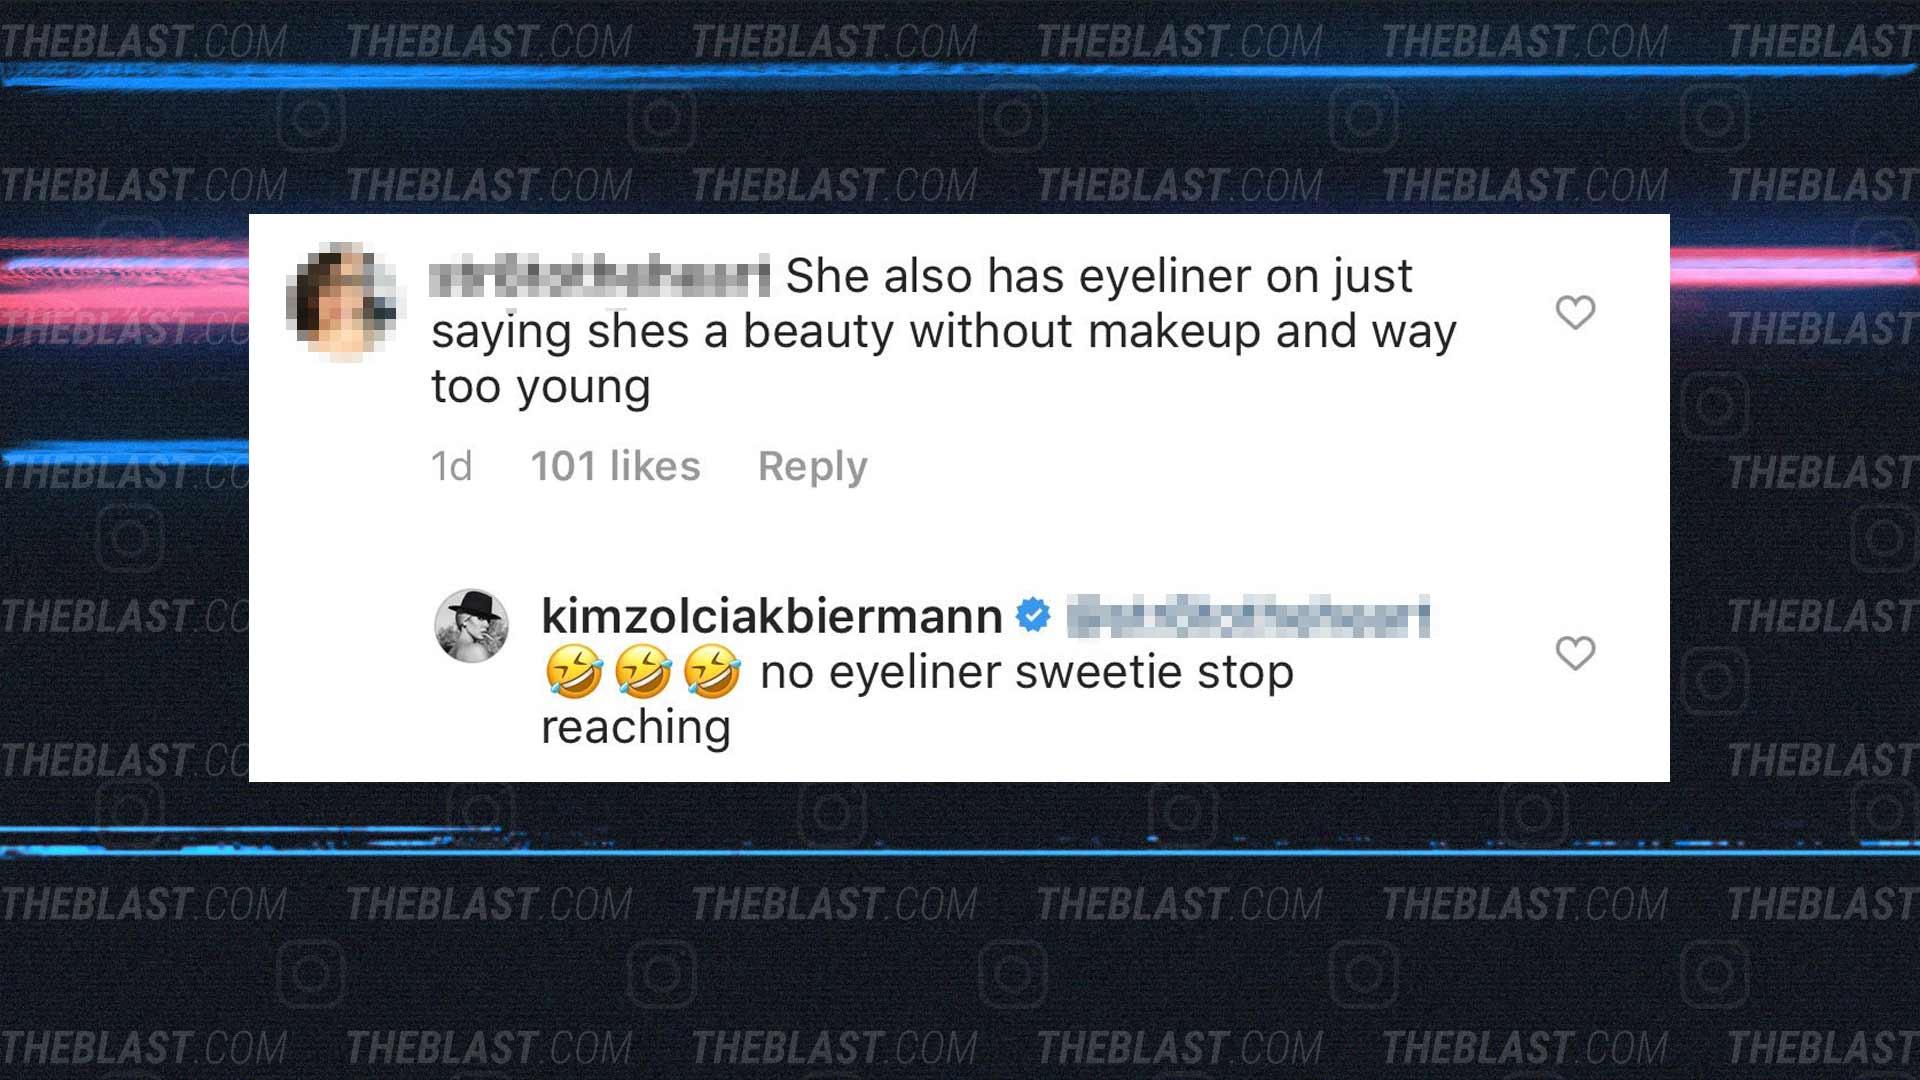Image resolution: width=1920 pixels, height=1080 pixels.
Task: Click the middle laughing emoji in reply
Action: tap(643, 671)
